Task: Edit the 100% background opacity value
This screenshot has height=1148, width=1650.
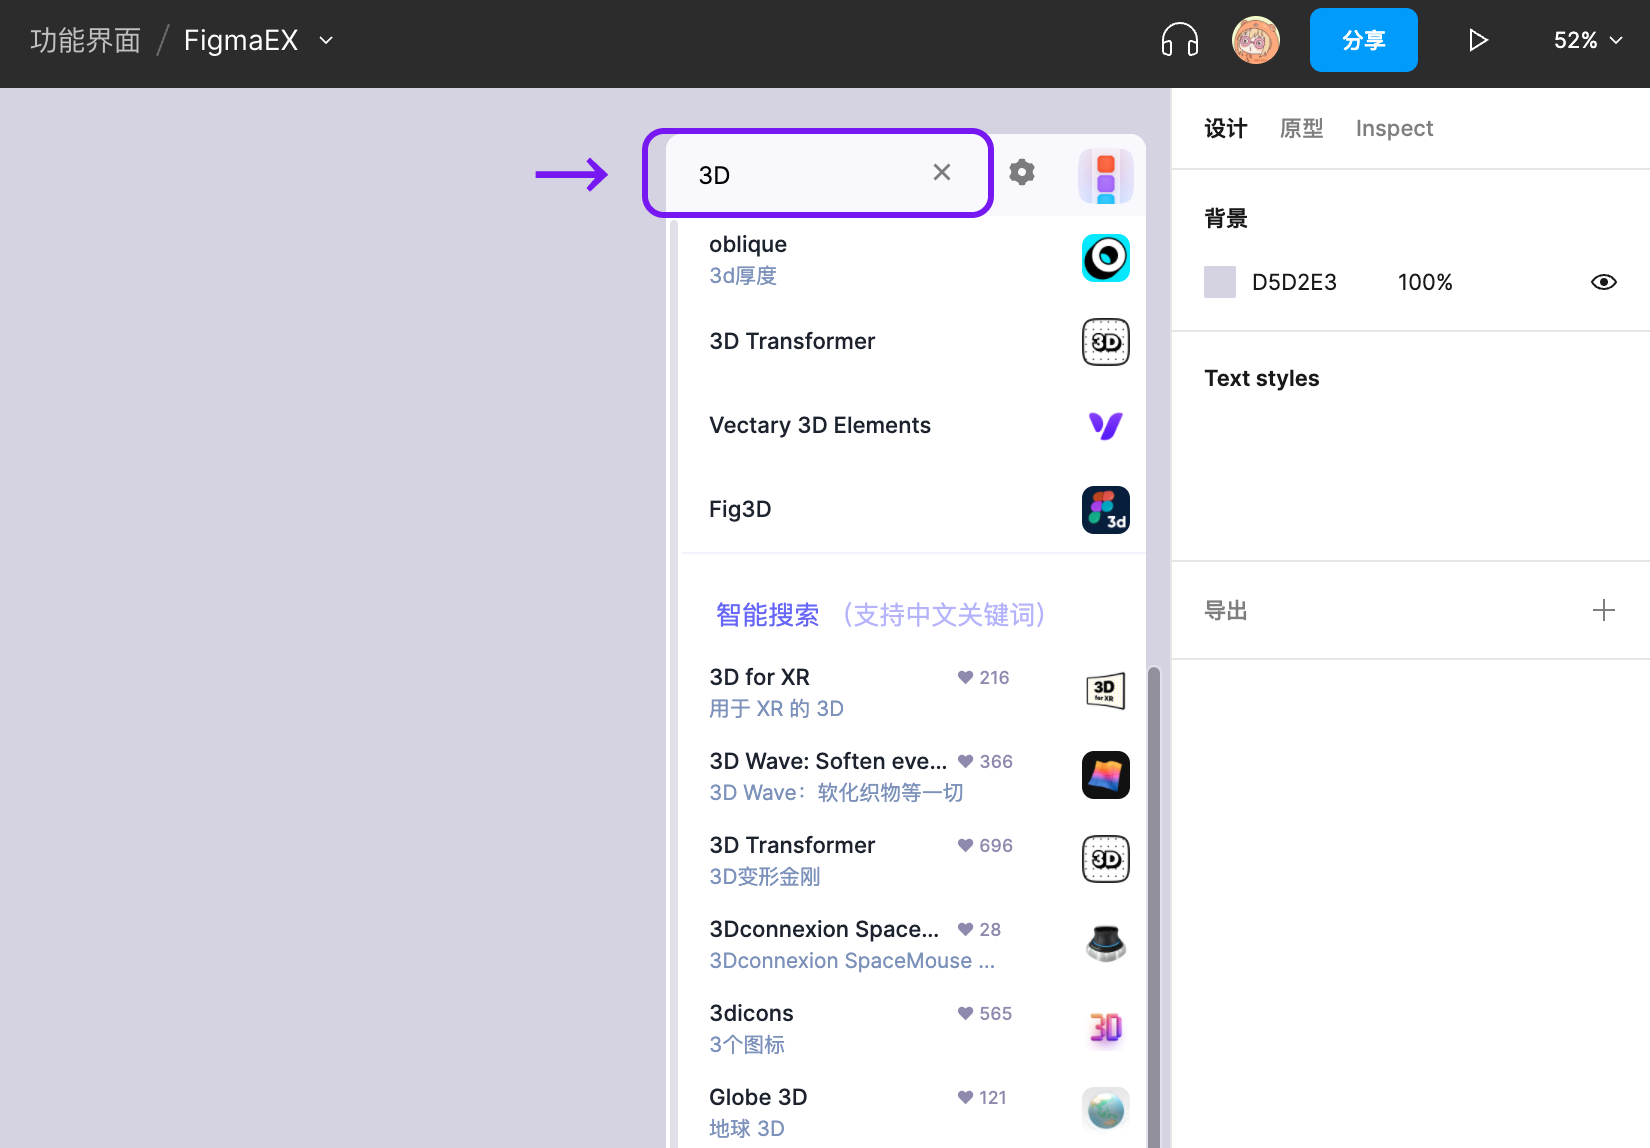Action: click(x=1425, y=282)
